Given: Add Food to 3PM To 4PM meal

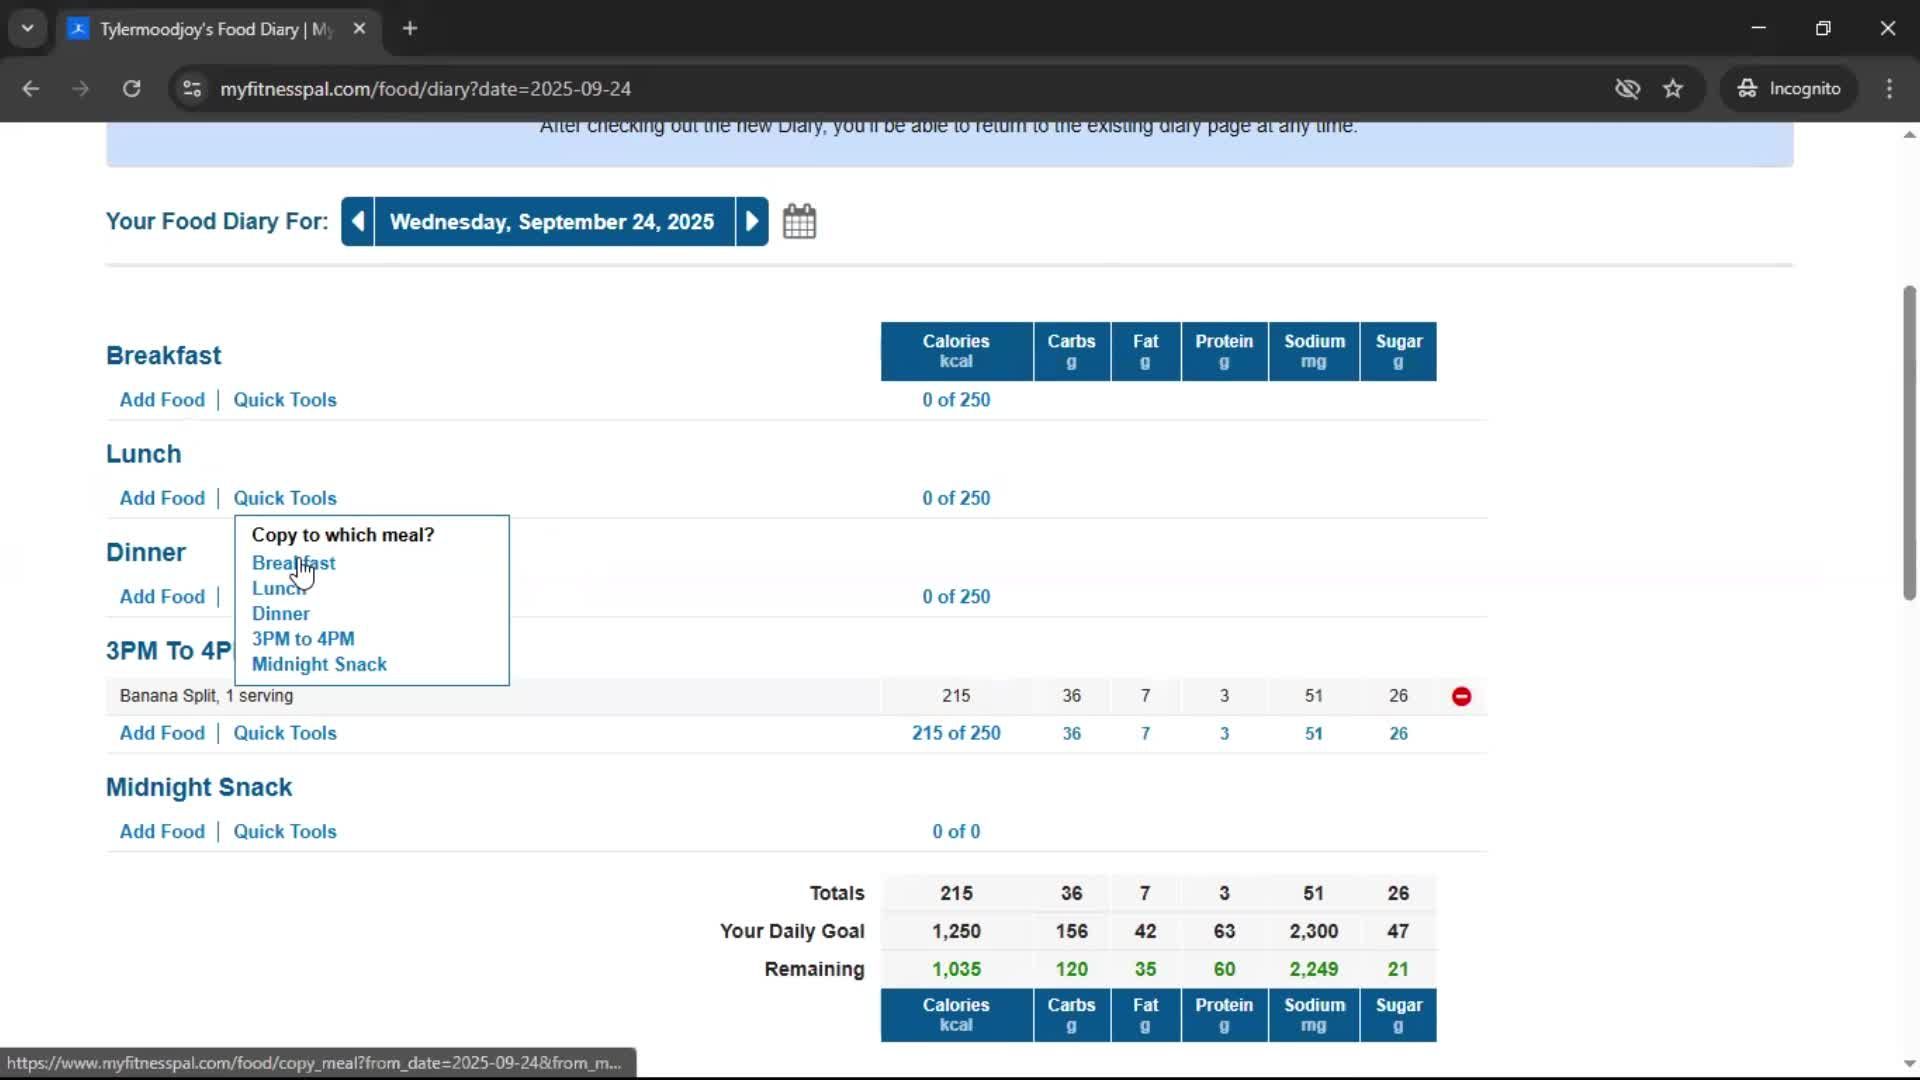Looking at the screenshot, I should [162, 733].
